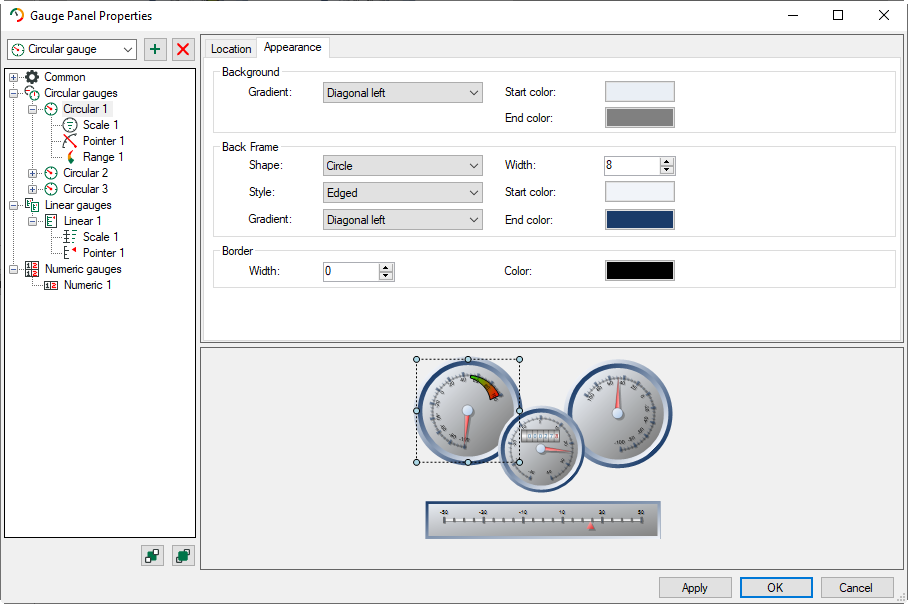Click the red X delete gauge icon

183,49
